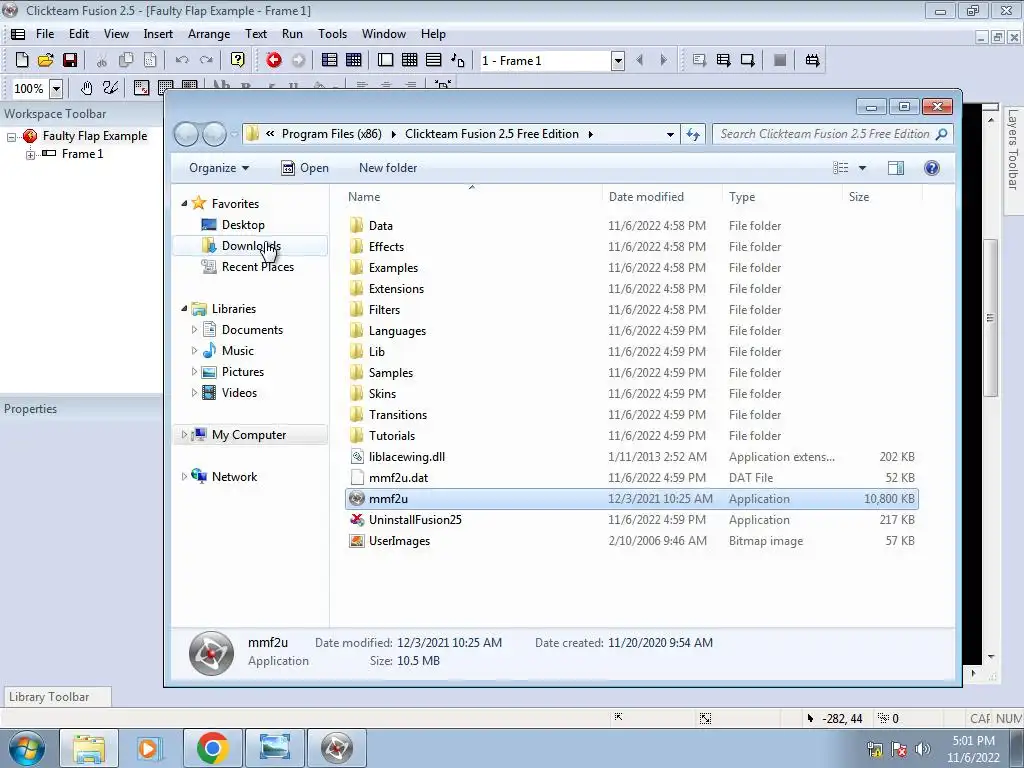1024x768 pixels.
Task: Click the Cut scissors icon
Action: click(101, 60)
